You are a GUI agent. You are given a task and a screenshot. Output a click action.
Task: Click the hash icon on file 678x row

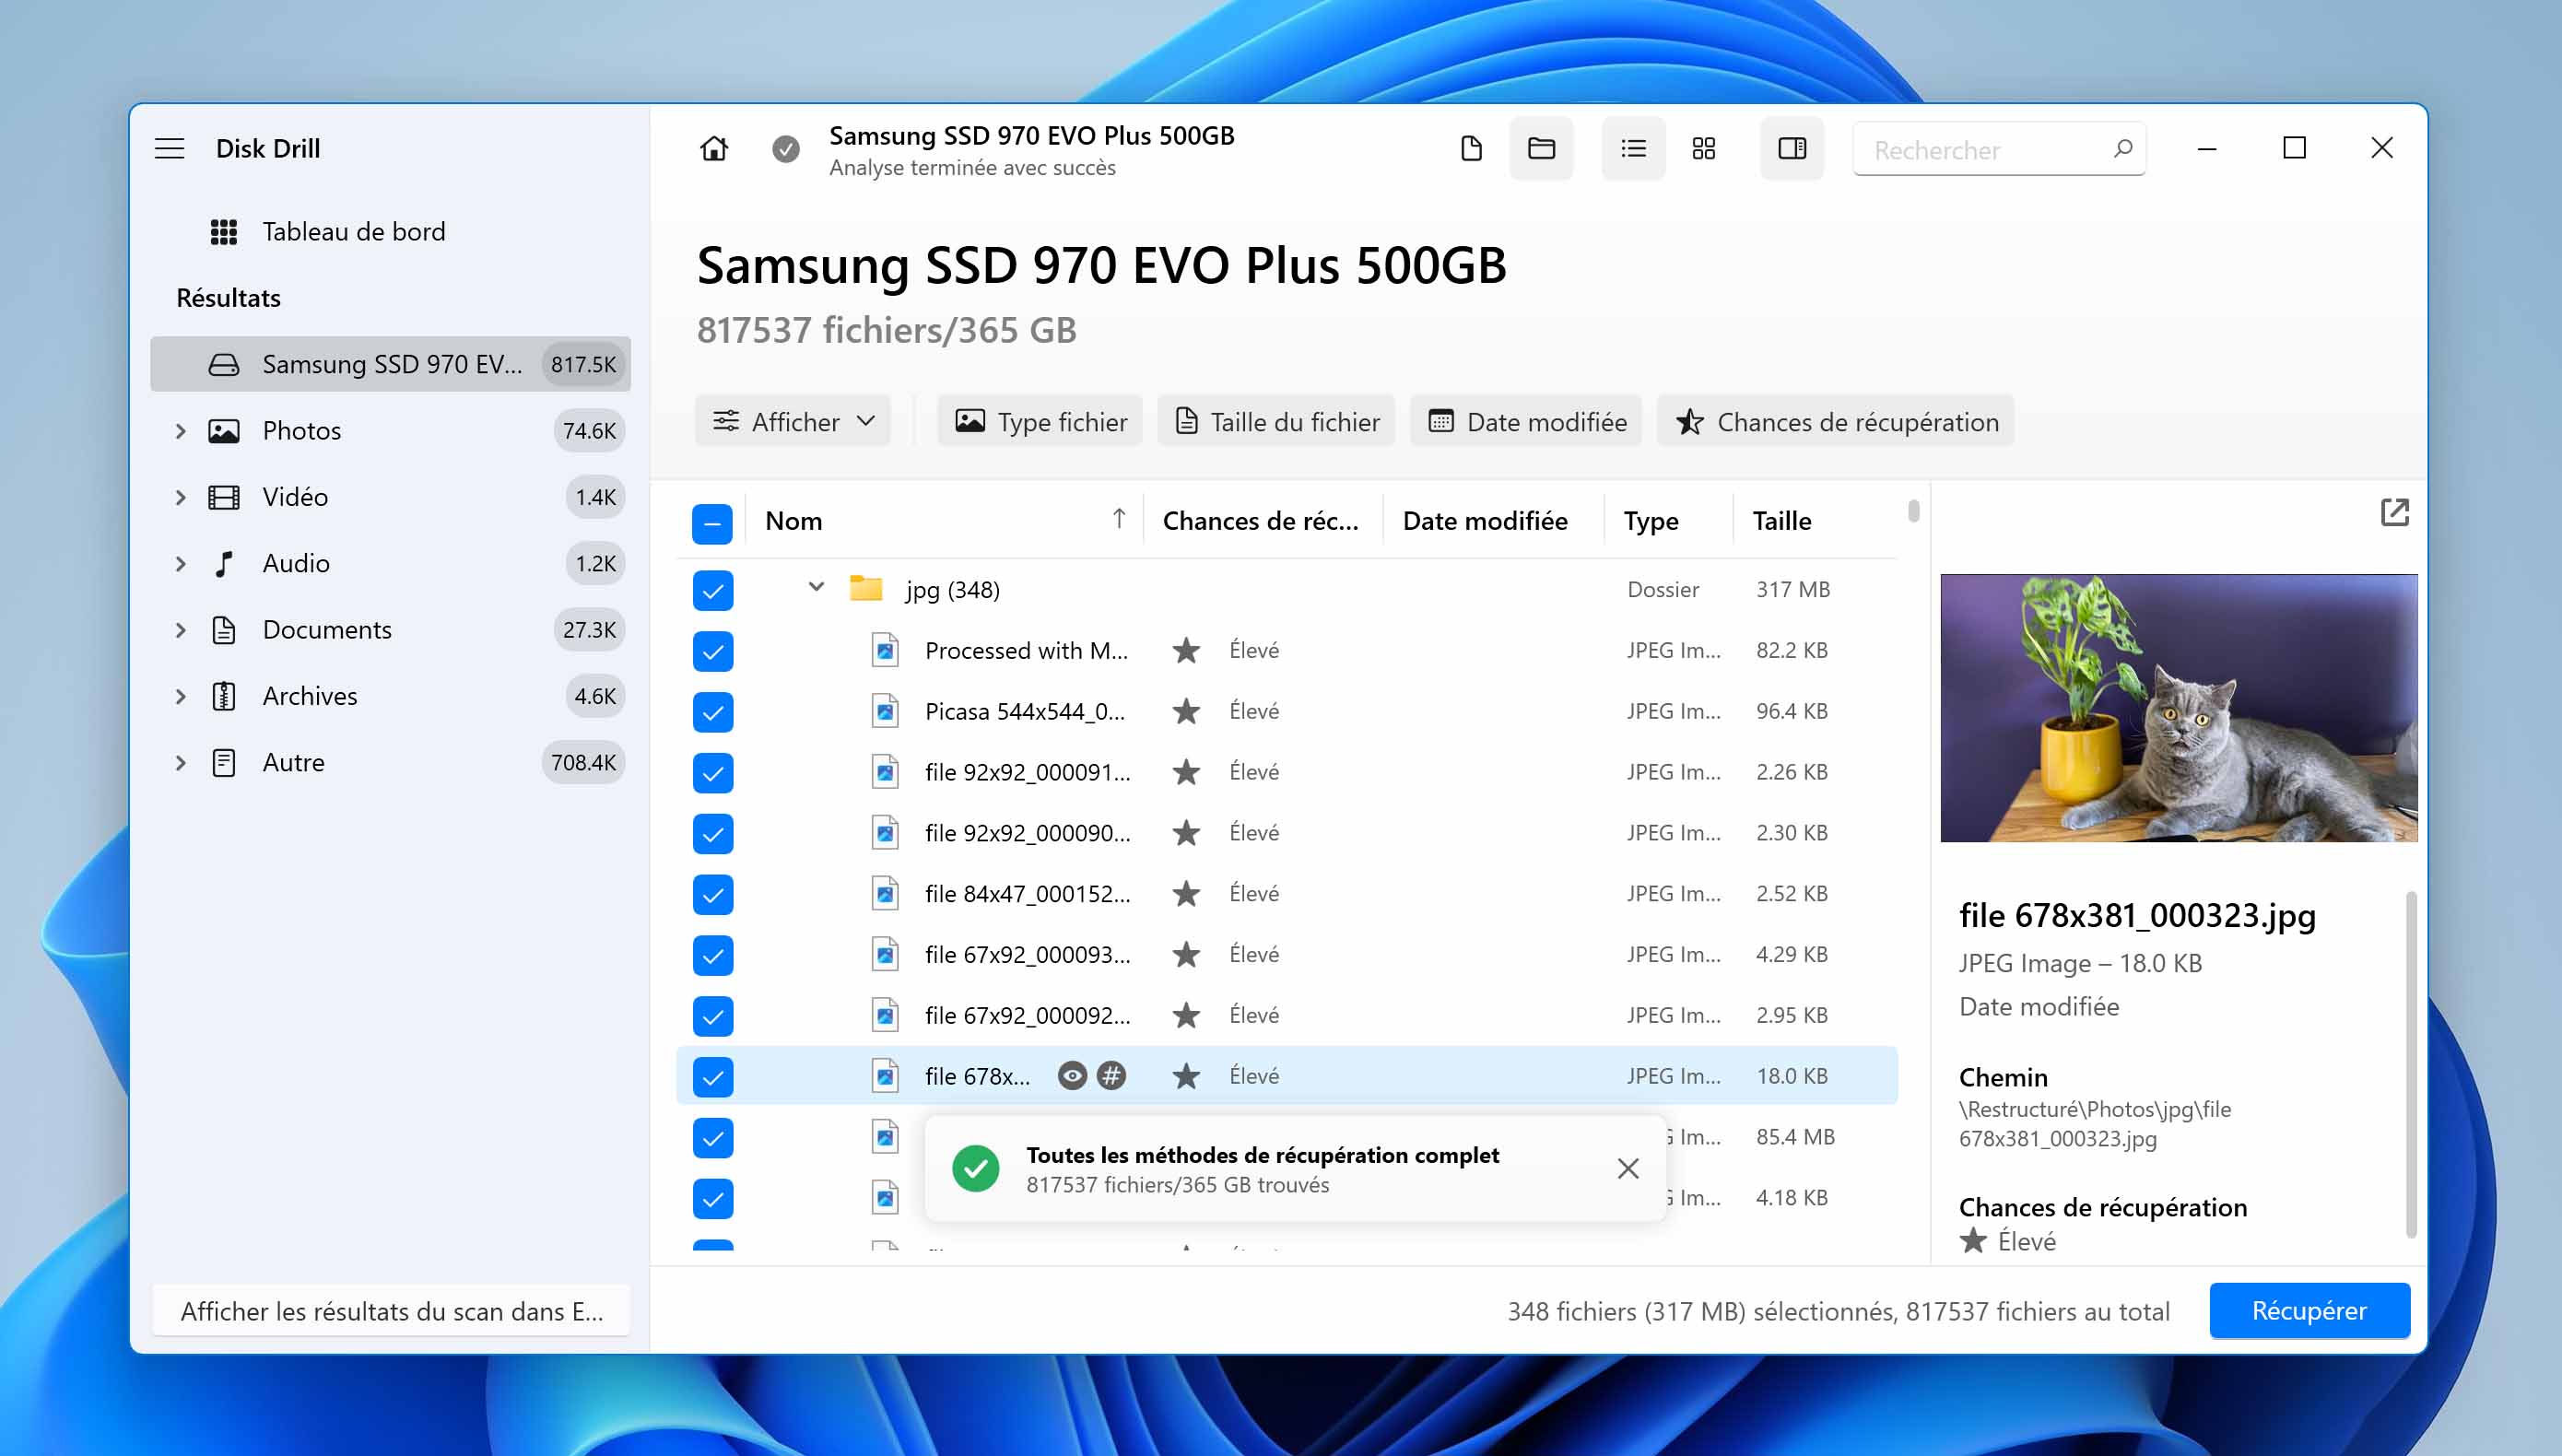click(x=1111, y=1076)
